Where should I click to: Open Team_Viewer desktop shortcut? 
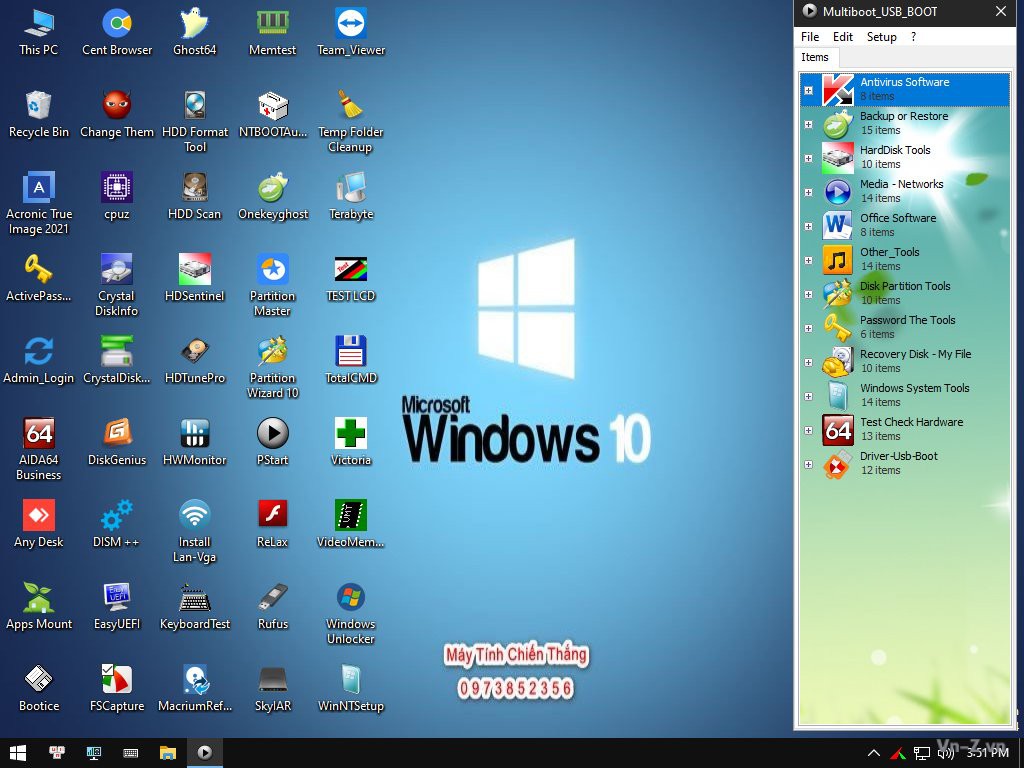pyautogui.click(x=351, y=31)
